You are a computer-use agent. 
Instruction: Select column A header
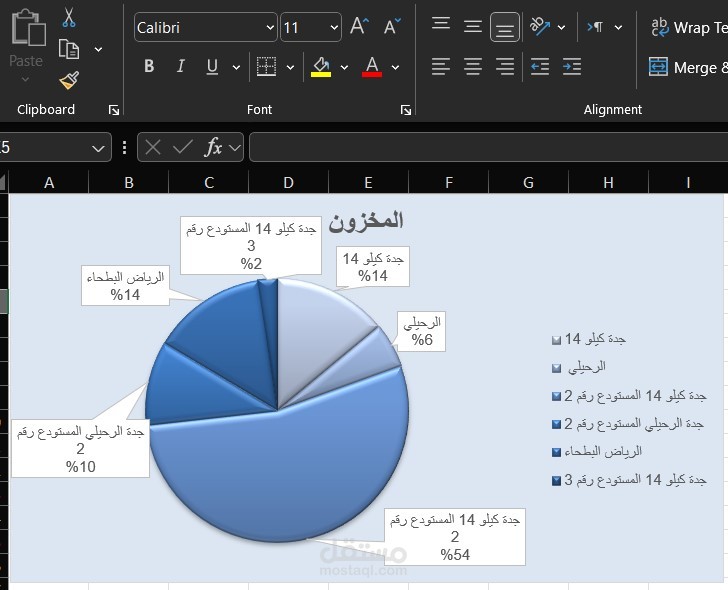49,182
